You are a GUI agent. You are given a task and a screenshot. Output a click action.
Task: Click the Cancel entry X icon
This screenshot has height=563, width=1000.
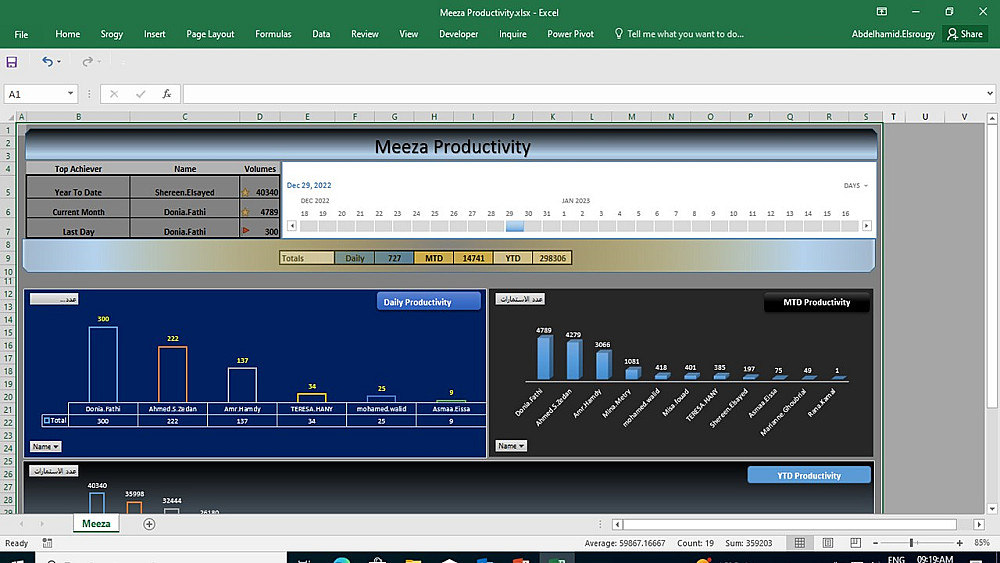(114, 94)
